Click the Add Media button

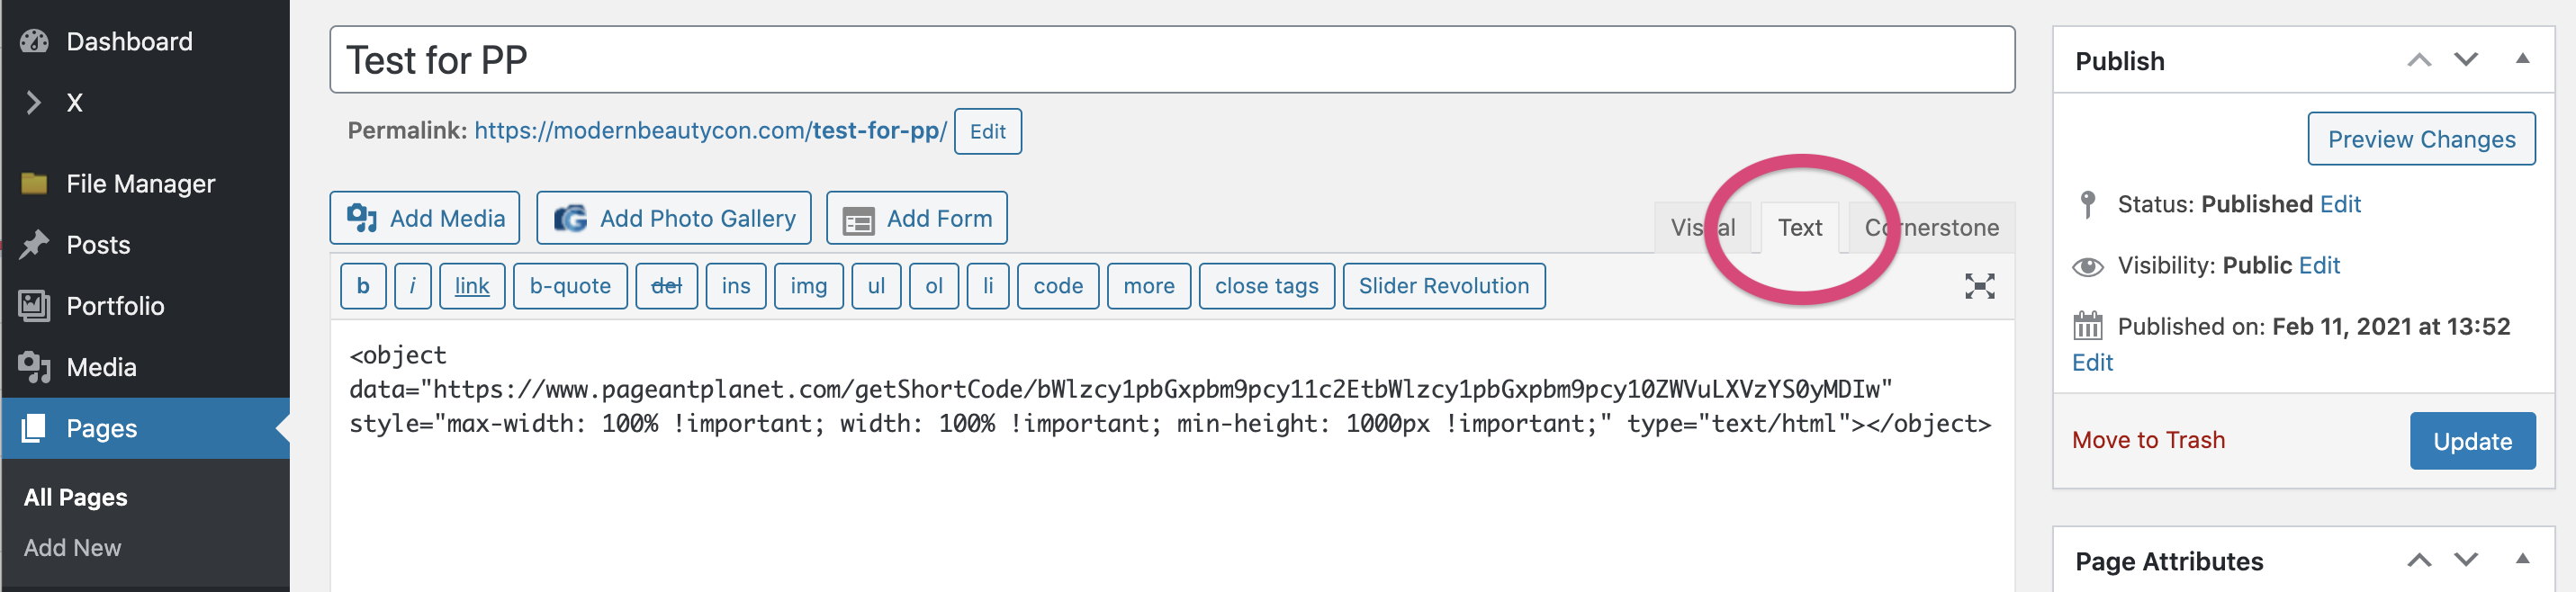425,218
